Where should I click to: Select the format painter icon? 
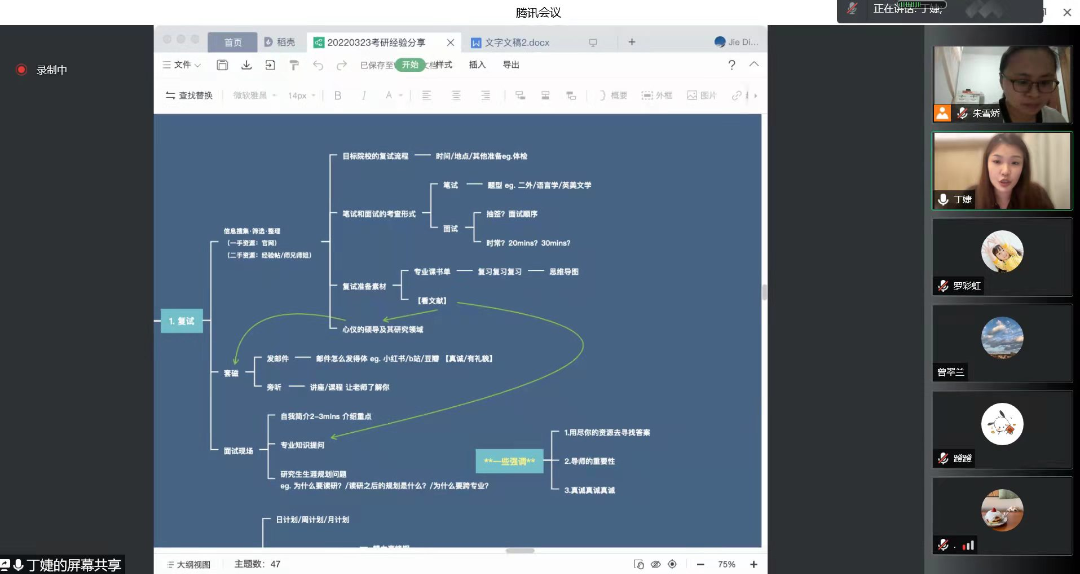[294, 65]
